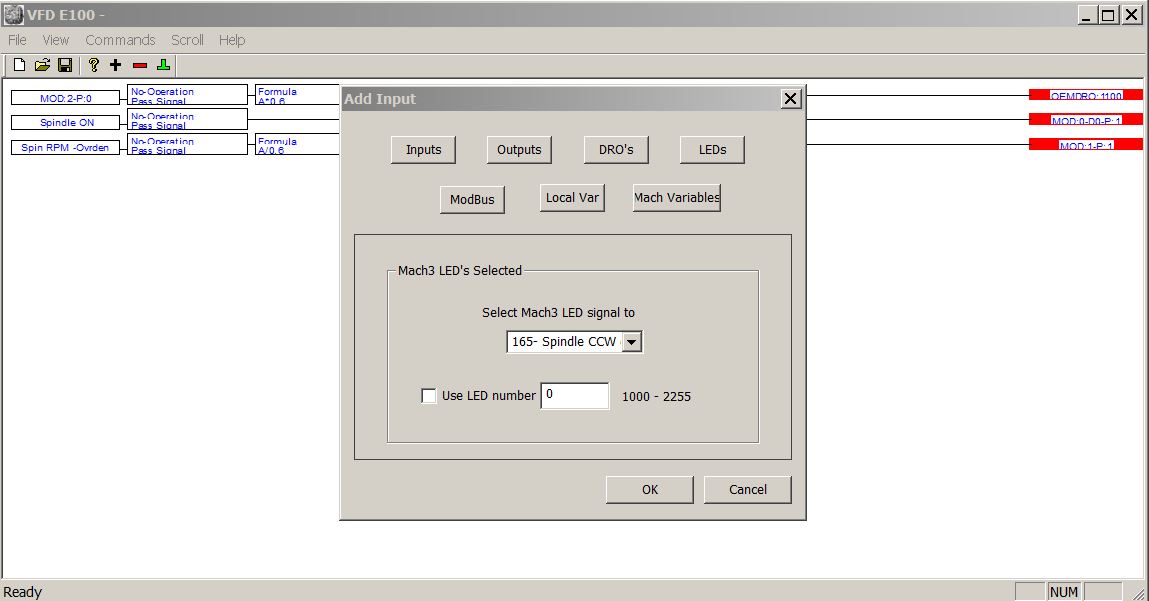Click the Formula A*0.6 block
This screenshot has height=601, width=1149.
[297, 95]
